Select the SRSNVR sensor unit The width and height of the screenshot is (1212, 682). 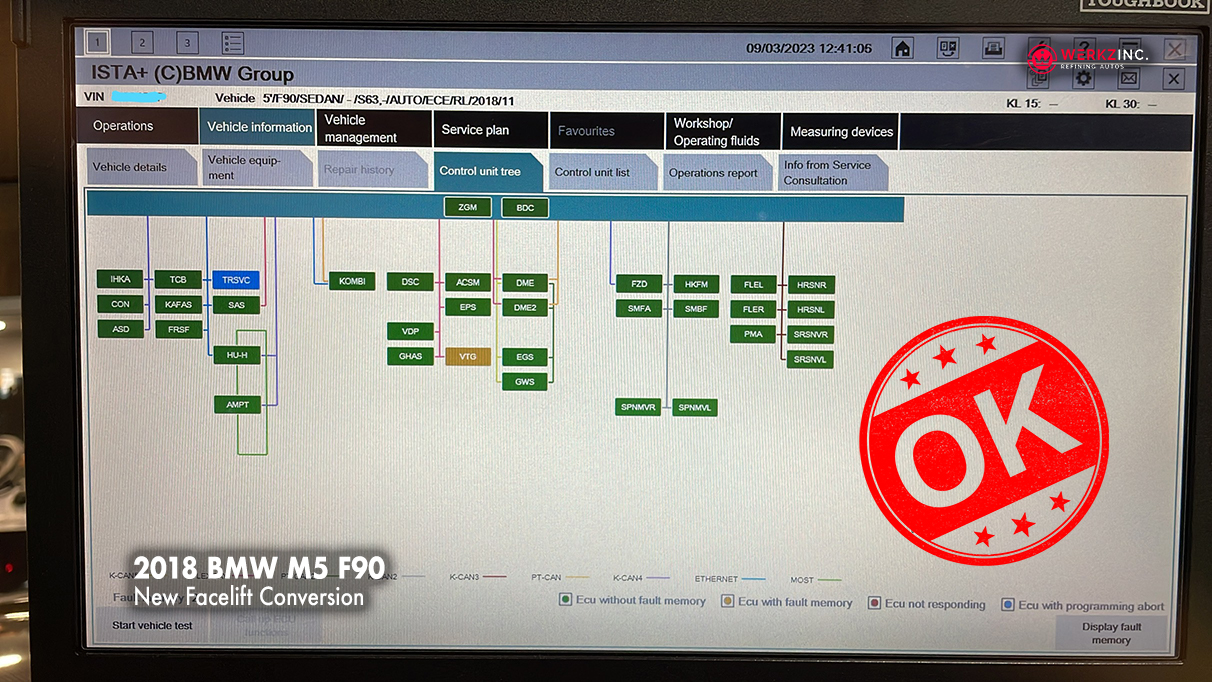[811, 335]
